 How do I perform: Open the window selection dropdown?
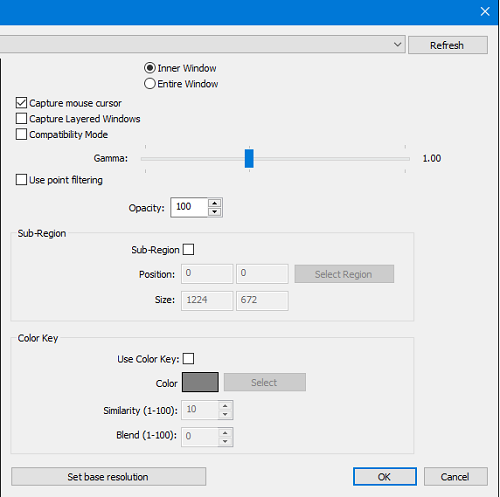point(397,44)
